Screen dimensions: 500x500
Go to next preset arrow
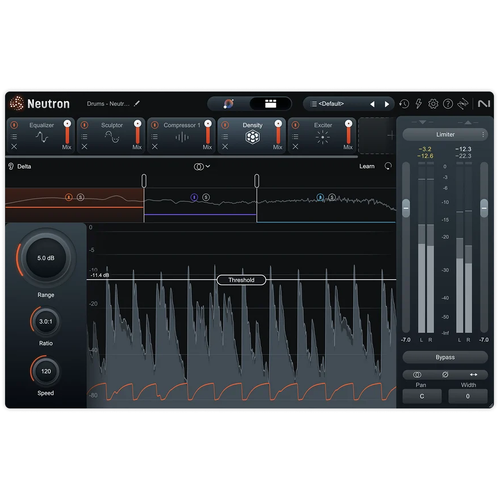[x=387, y=104]
